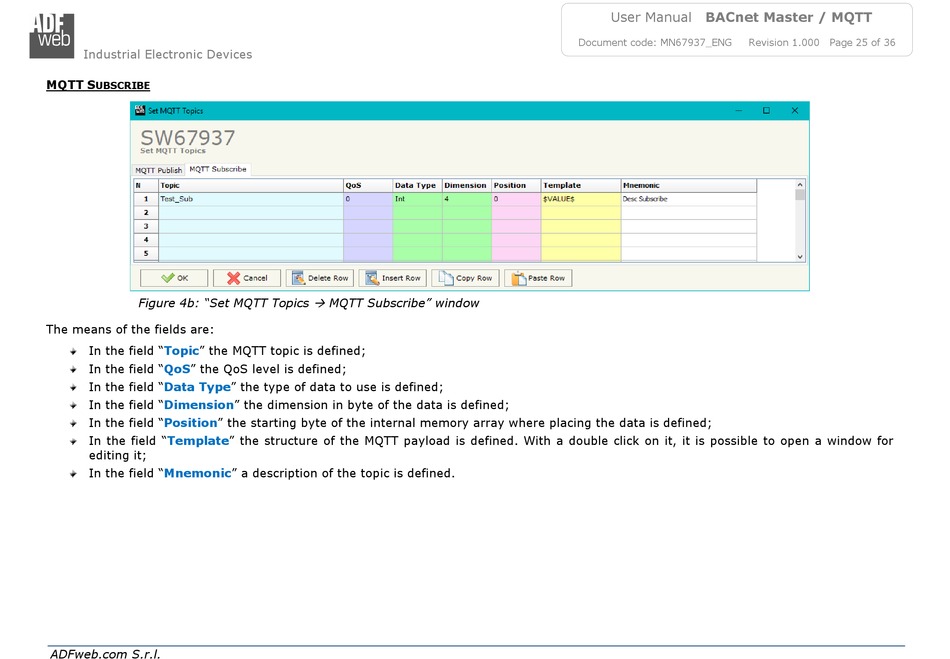Click the Template column header

581,185
